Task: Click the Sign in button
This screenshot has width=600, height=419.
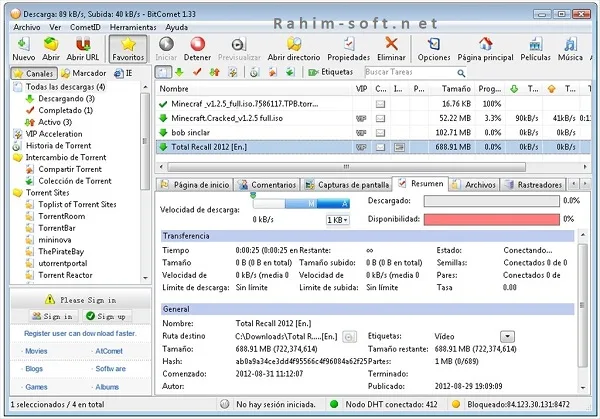Action: coord(54,316)
